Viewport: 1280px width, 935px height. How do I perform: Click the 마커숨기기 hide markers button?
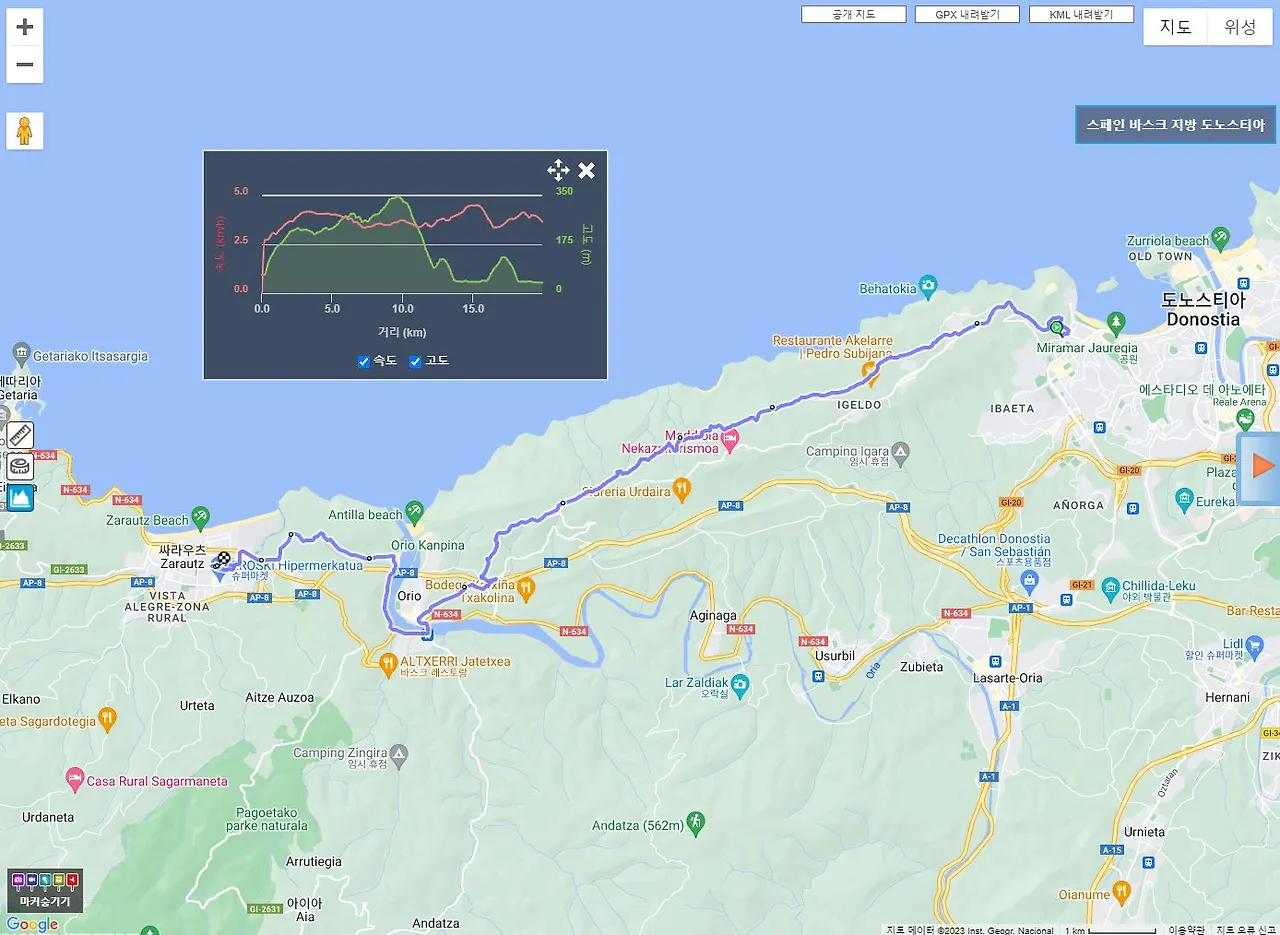pos(45,891)
